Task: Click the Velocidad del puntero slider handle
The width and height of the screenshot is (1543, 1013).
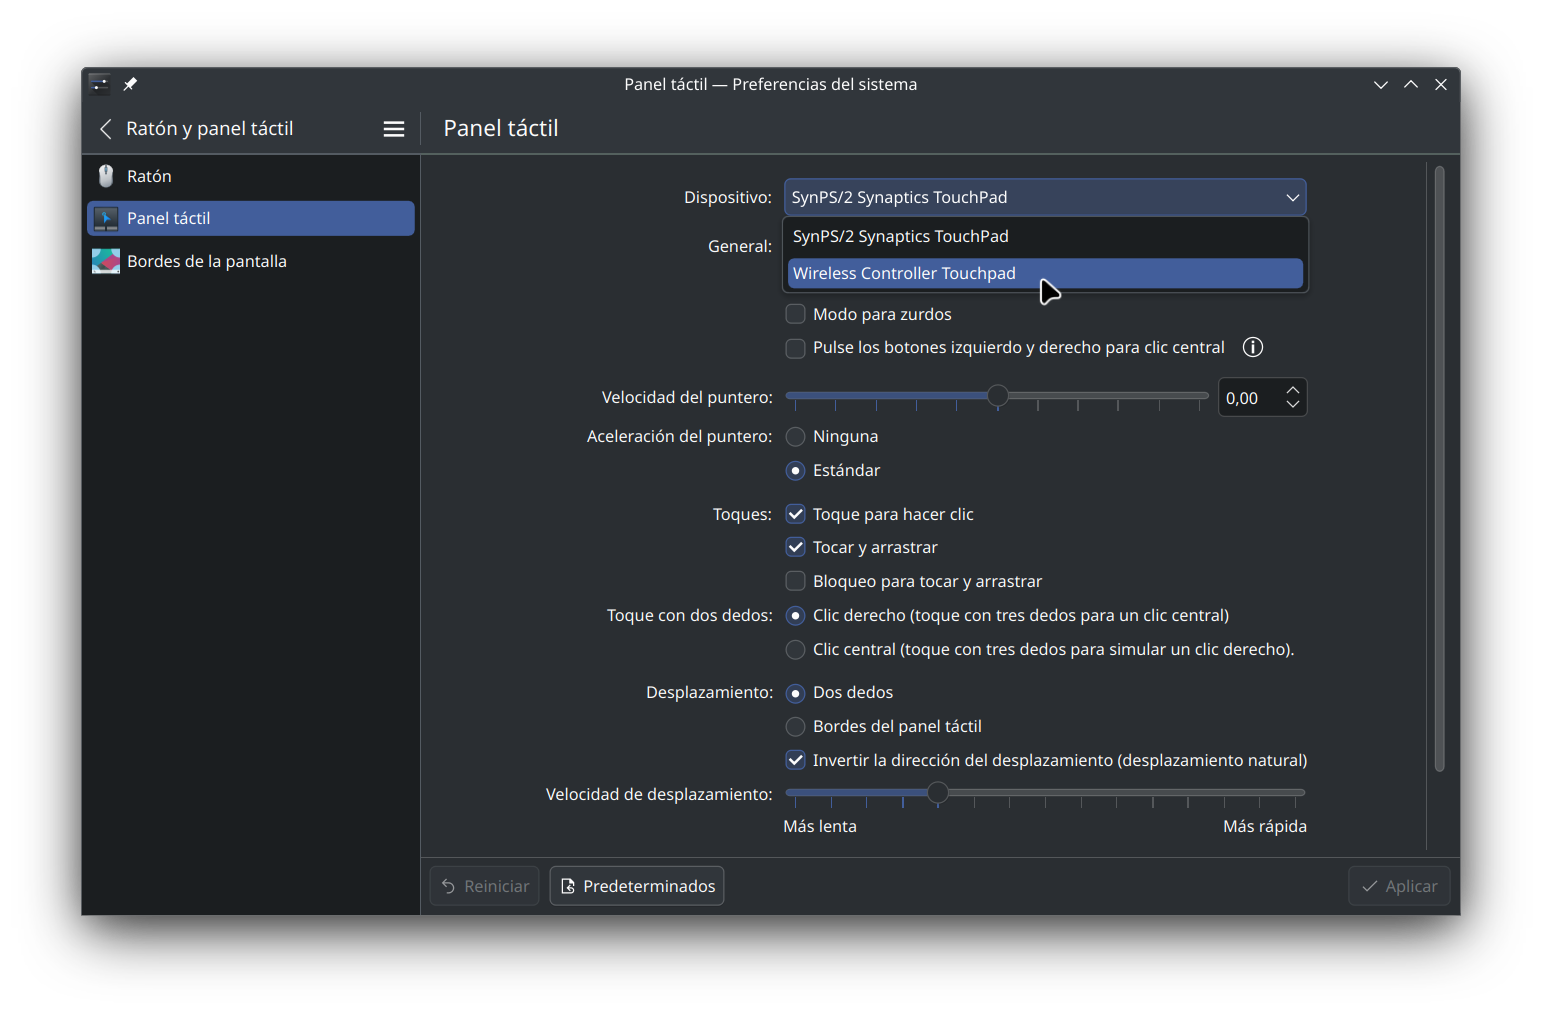Action: [x=998, y=396]
